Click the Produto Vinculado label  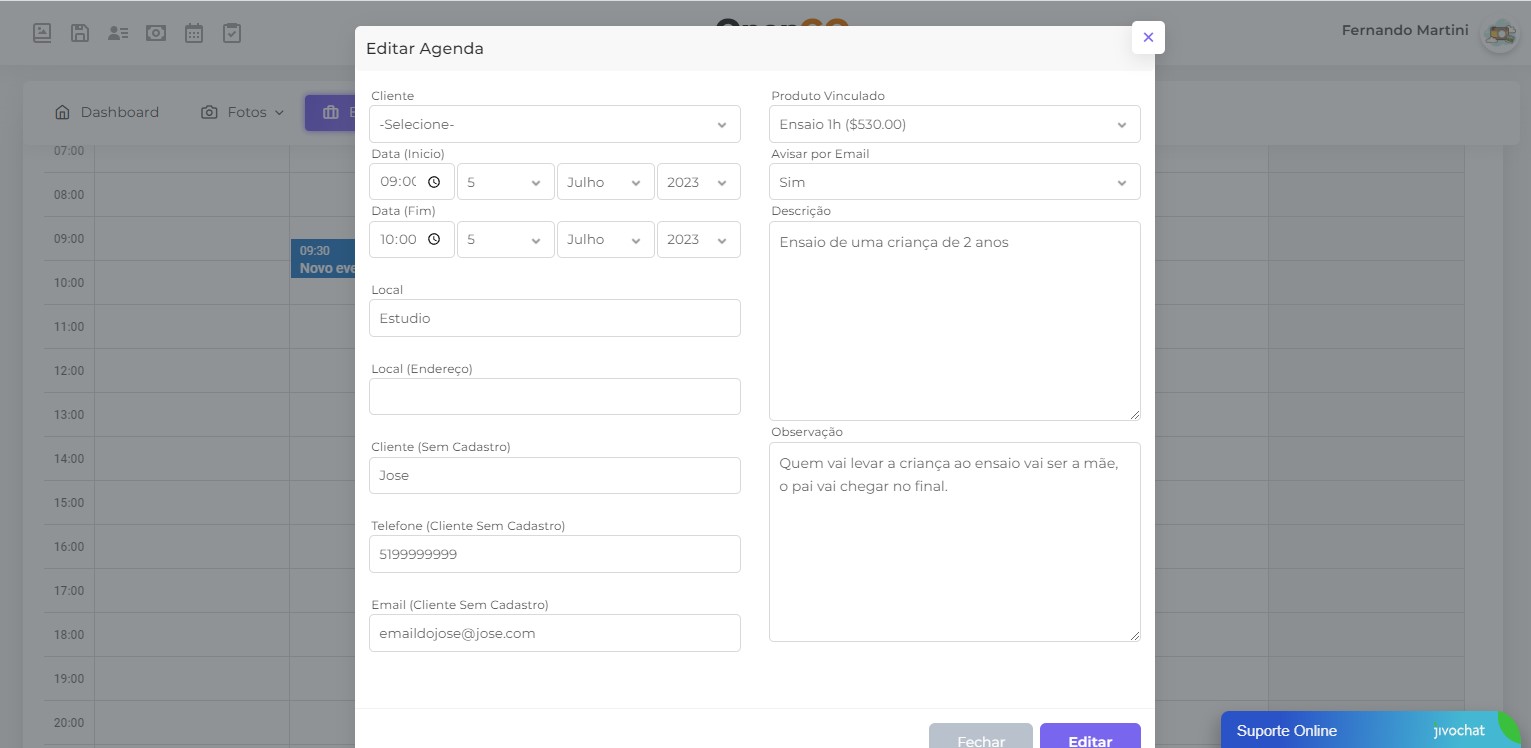click(828, 96)
